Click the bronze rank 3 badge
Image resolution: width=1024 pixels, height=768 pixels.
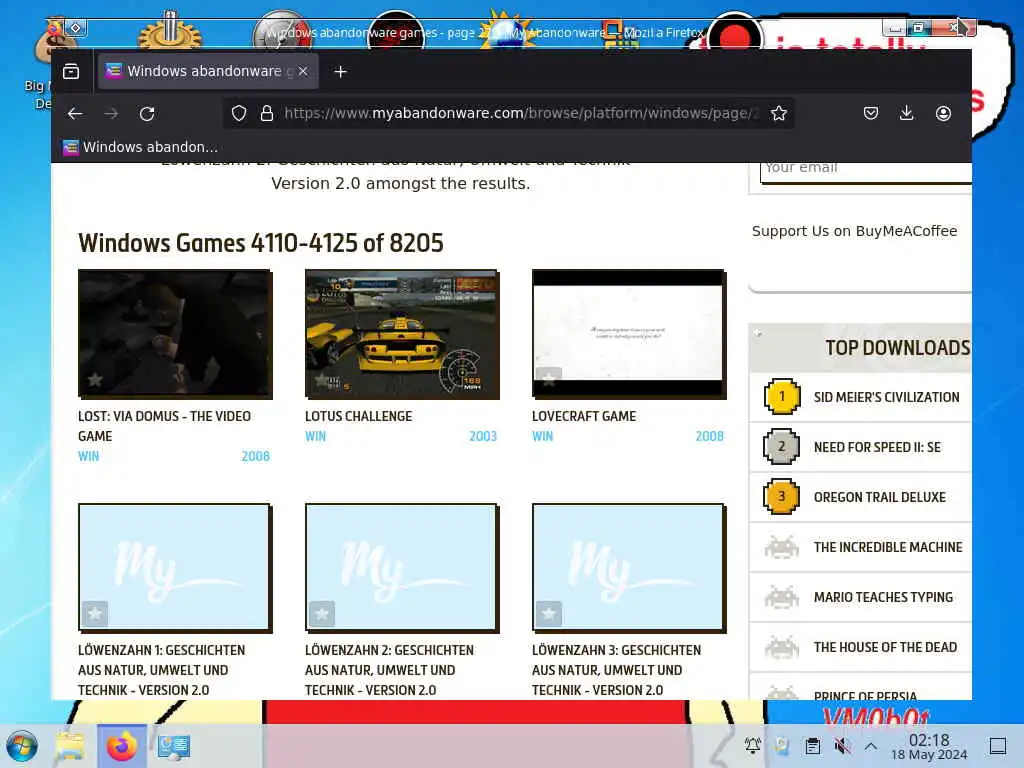782,496
